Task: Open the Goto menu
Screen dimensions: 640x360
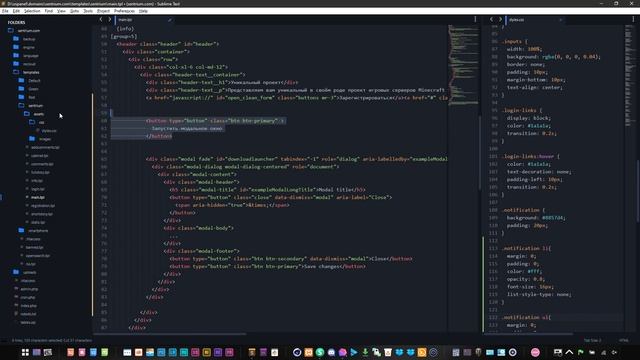Action: 74,11
